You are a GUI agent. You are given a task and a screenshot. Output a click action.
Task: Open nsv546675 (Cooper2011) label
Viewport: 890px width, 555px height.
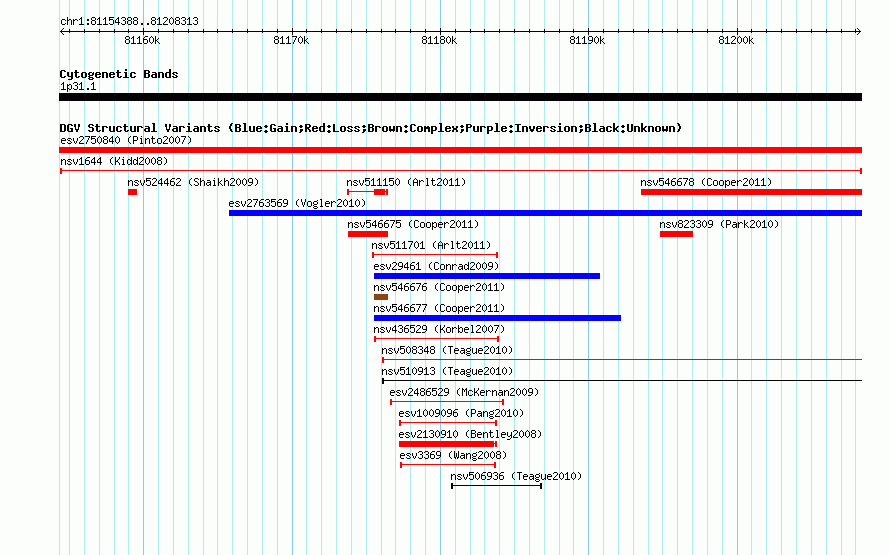(413, 224)
